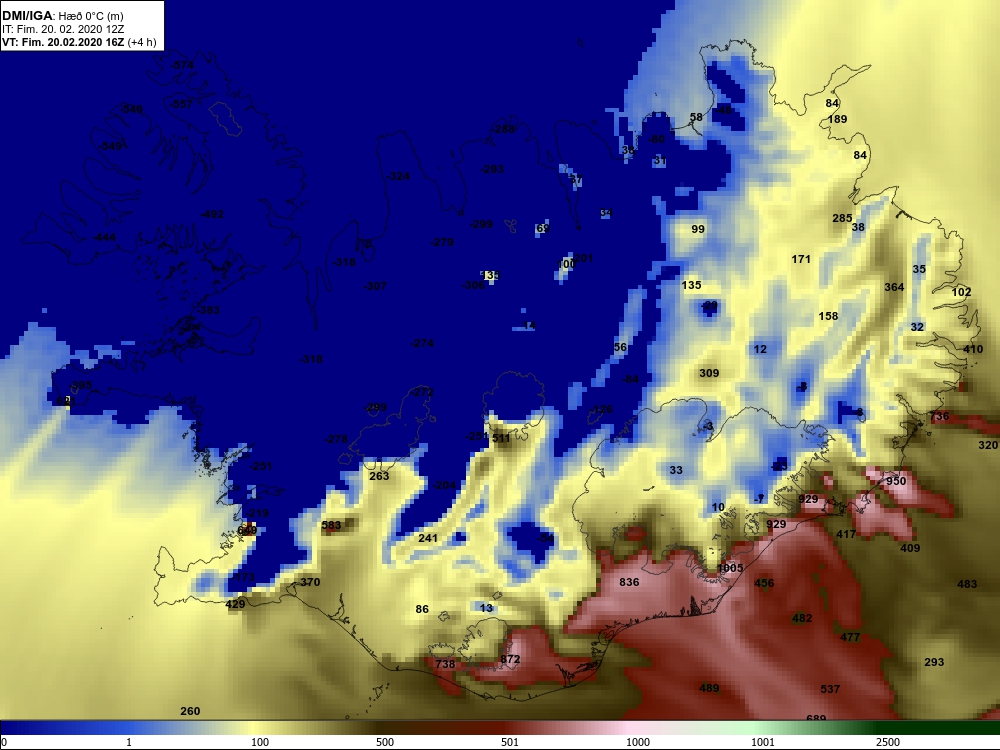Image resolution: width=1000 pixels, height=750 pixels.
Task: Click the map value 738
Action: (445, 664)
